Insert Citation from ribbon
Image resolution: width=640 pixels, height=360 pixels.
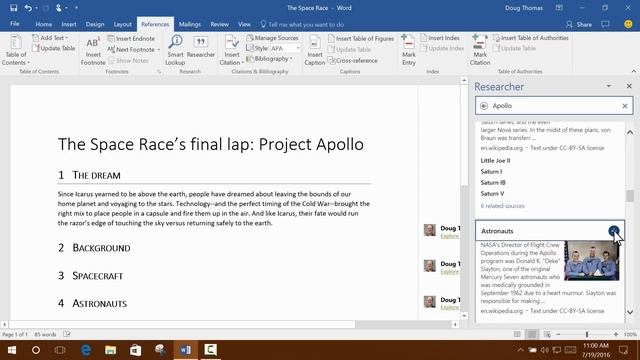[x=232, y=50]
